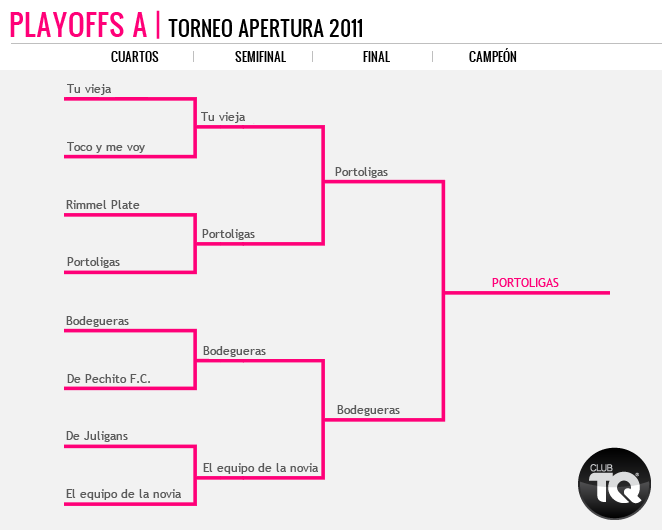
Task: Select the CUARTOS column header
Action: point(135,57)
